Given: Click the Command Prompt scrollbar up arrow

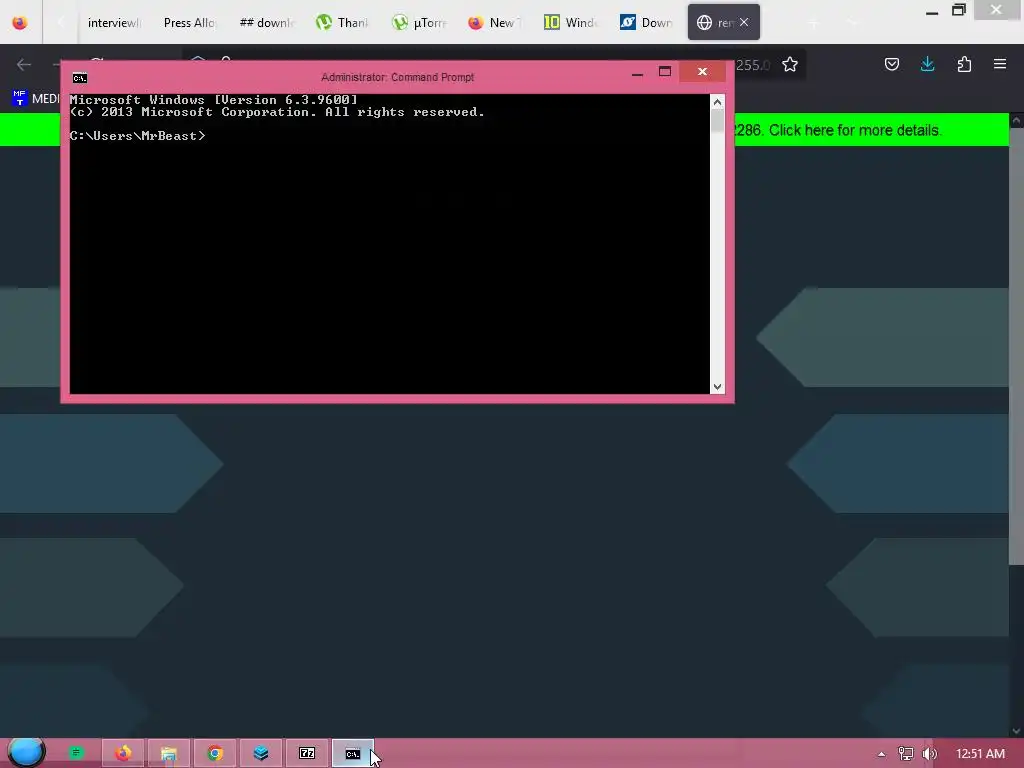Looking at the screenshot, I should click(x=717, y=102).
